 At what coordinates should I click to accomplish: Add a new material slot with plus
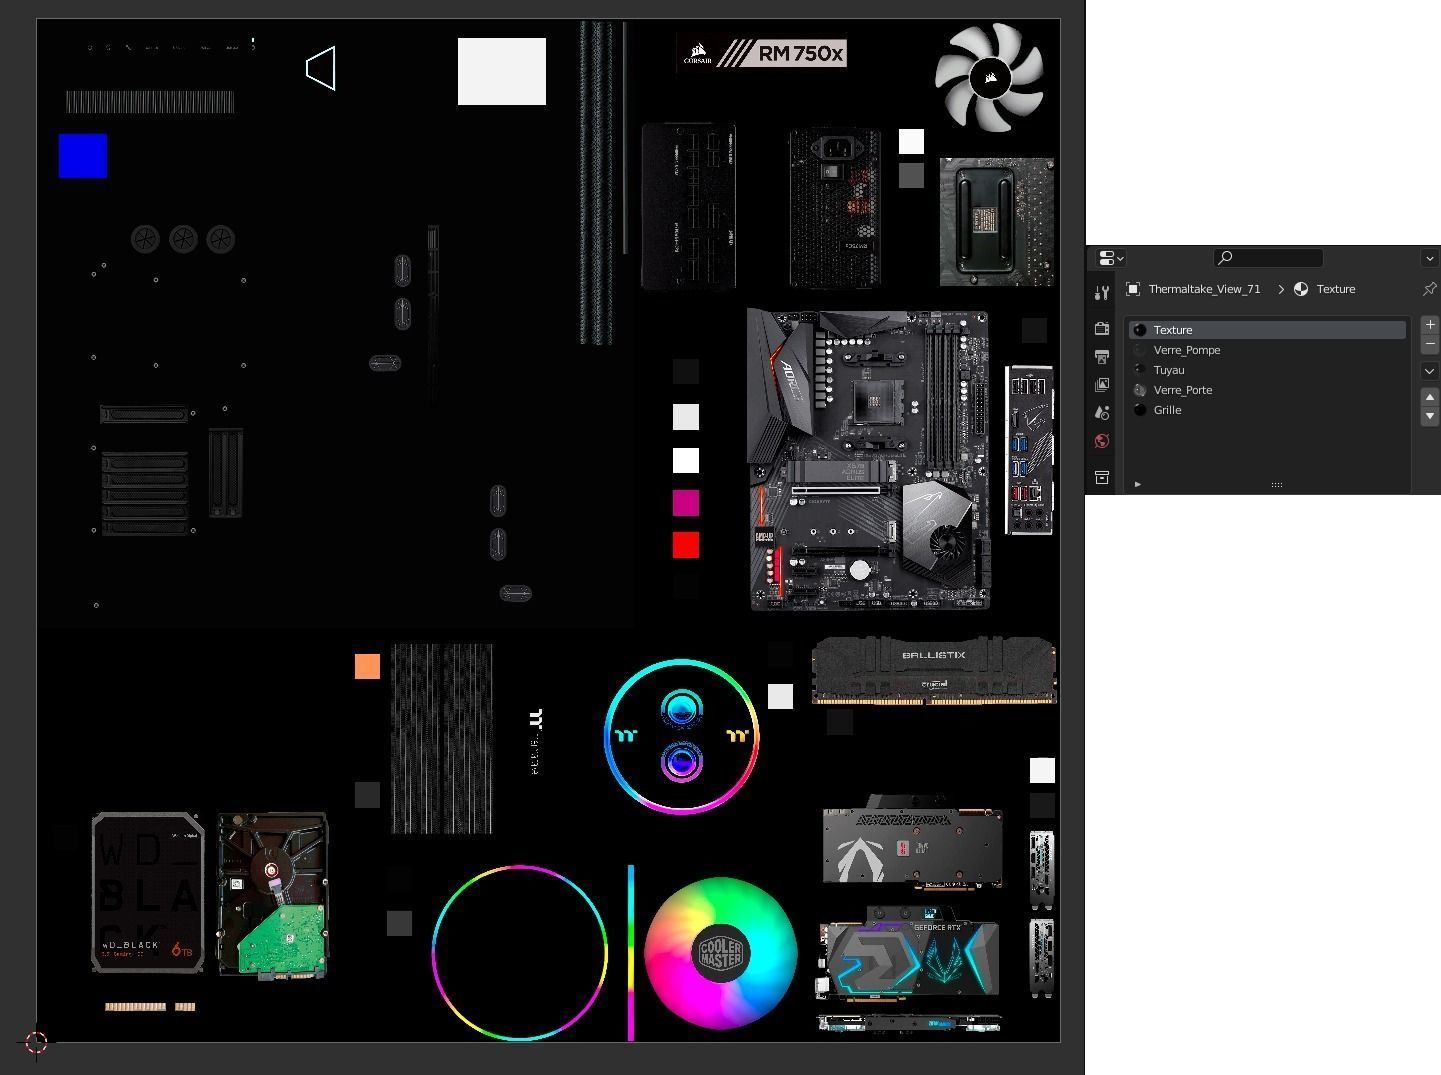coord(1430,325)
